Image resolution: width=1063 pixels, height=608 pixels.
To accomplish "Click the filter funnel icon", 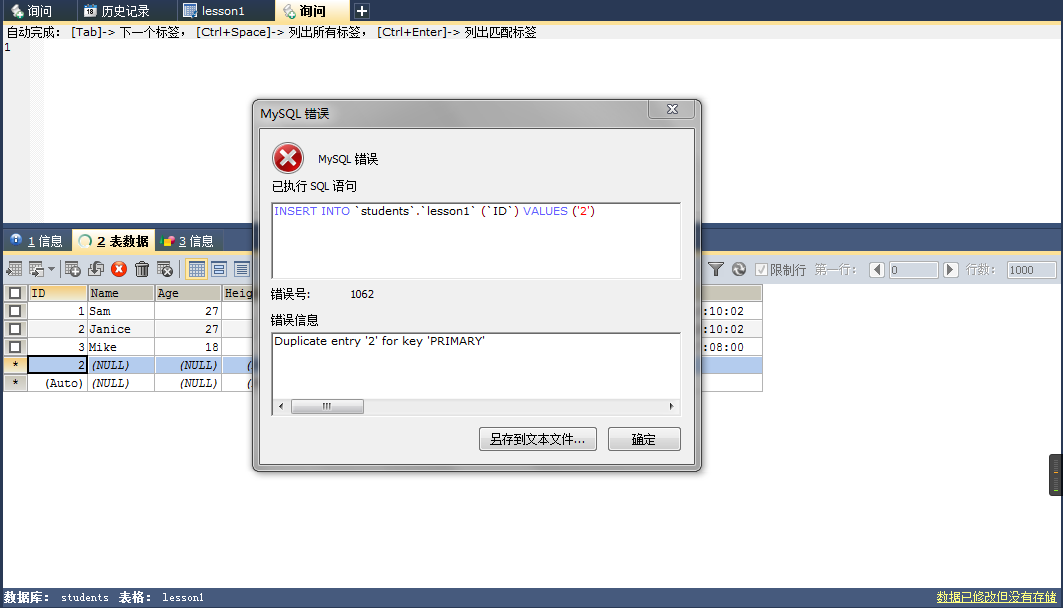I will [x=716, y=269].
